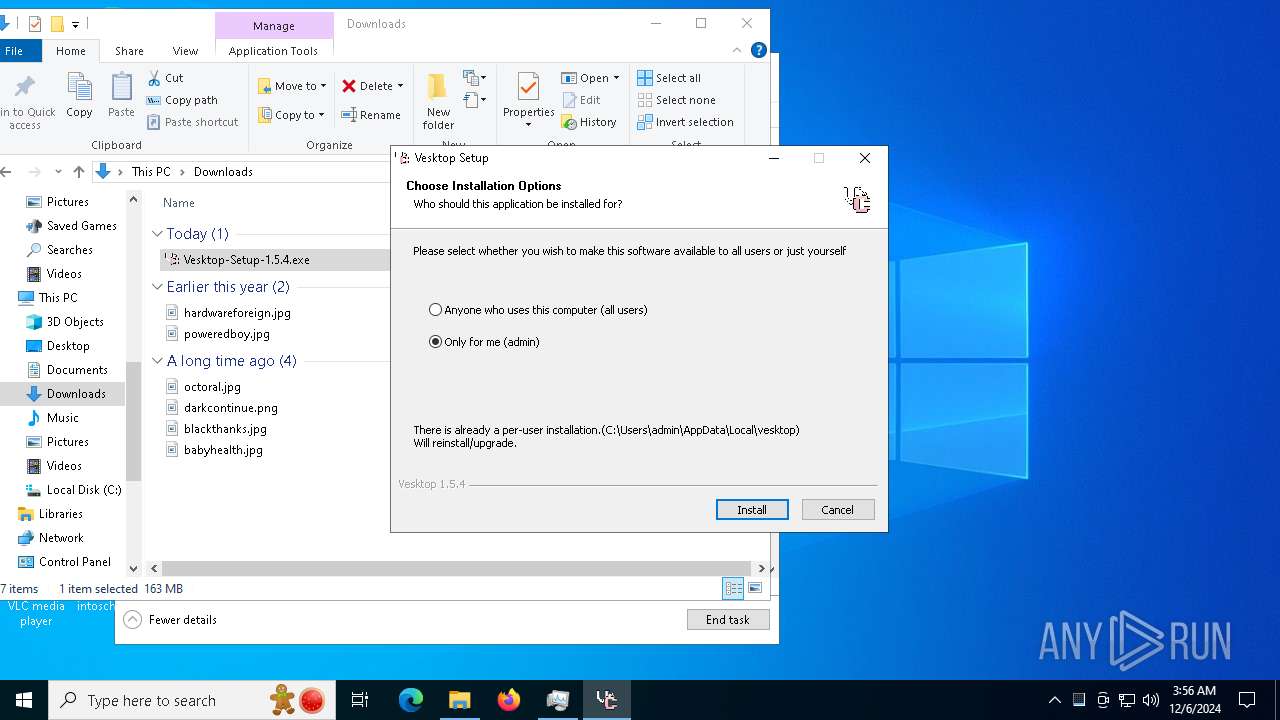Click Select none in ribbon
This screenshot has height=720, width=1280.
click(677, 100)
